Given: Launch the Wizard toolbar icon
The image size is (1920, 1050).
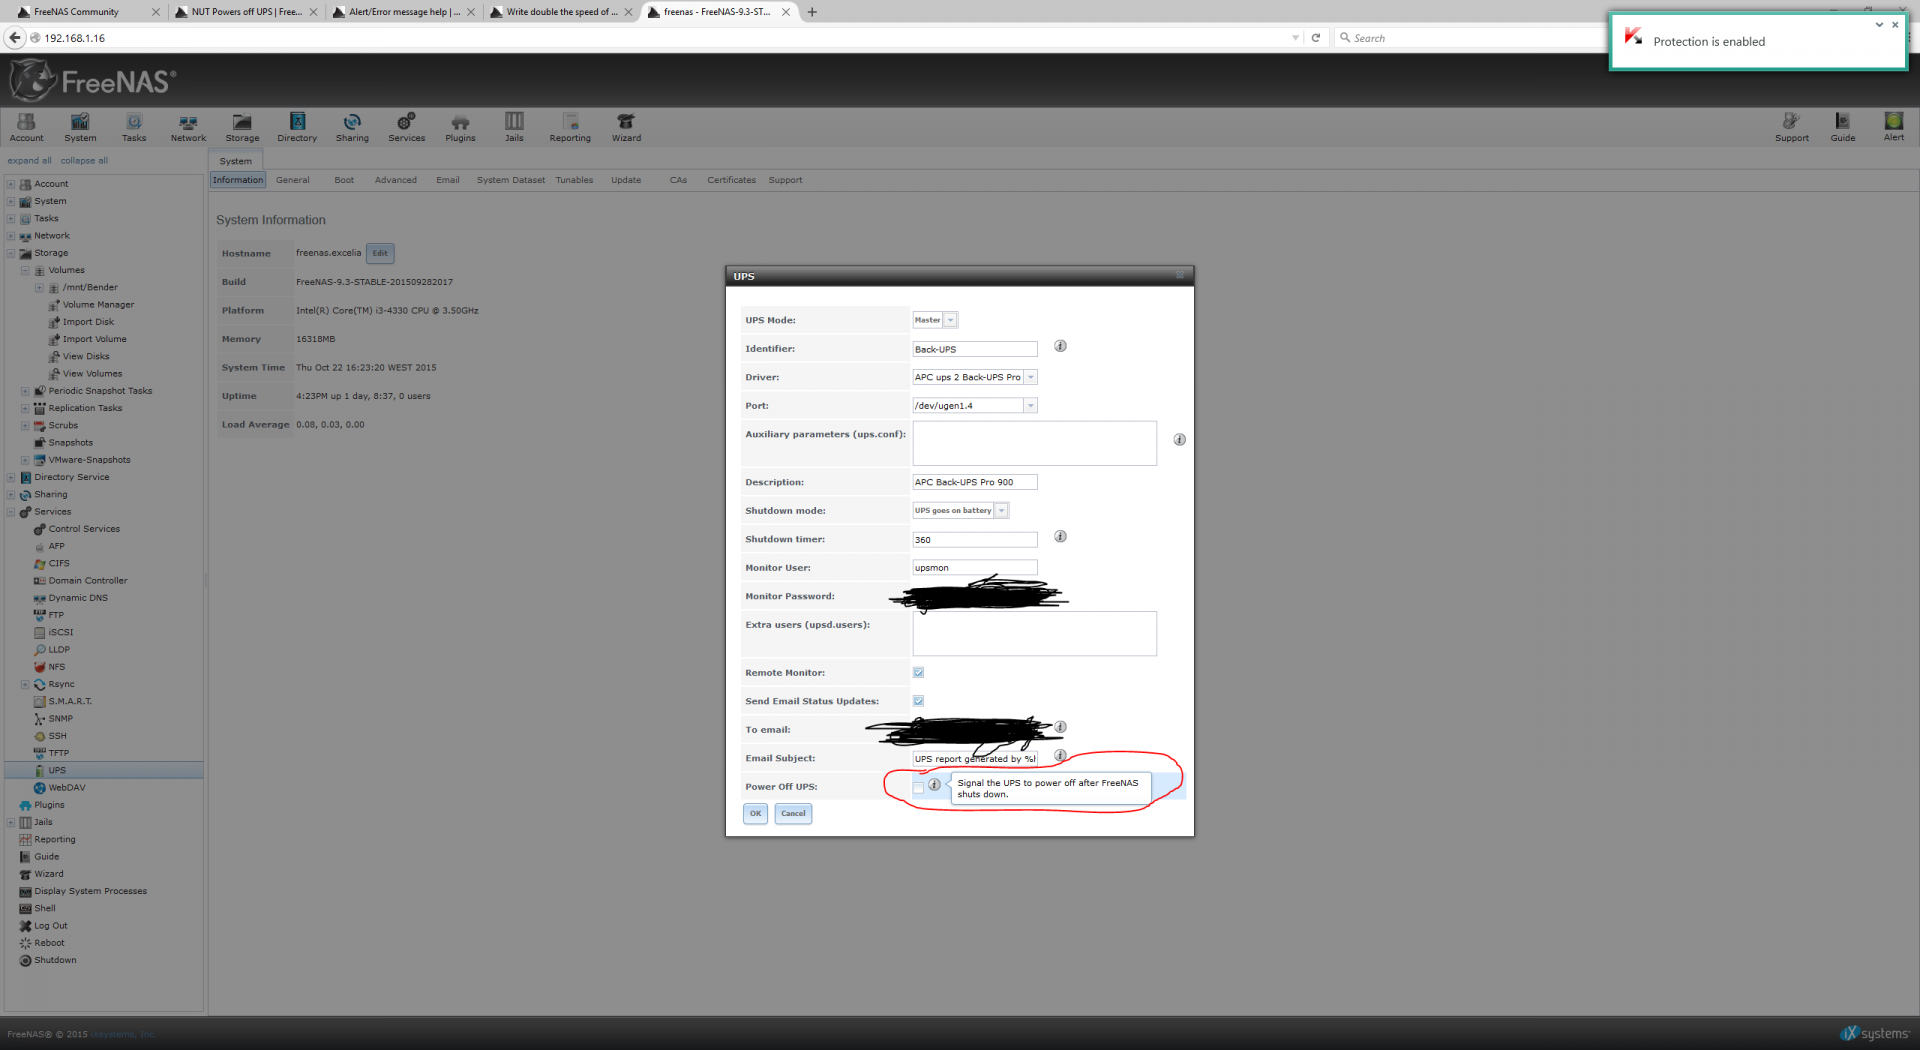Looking at the screenshot, I should (x=626, y=127).
